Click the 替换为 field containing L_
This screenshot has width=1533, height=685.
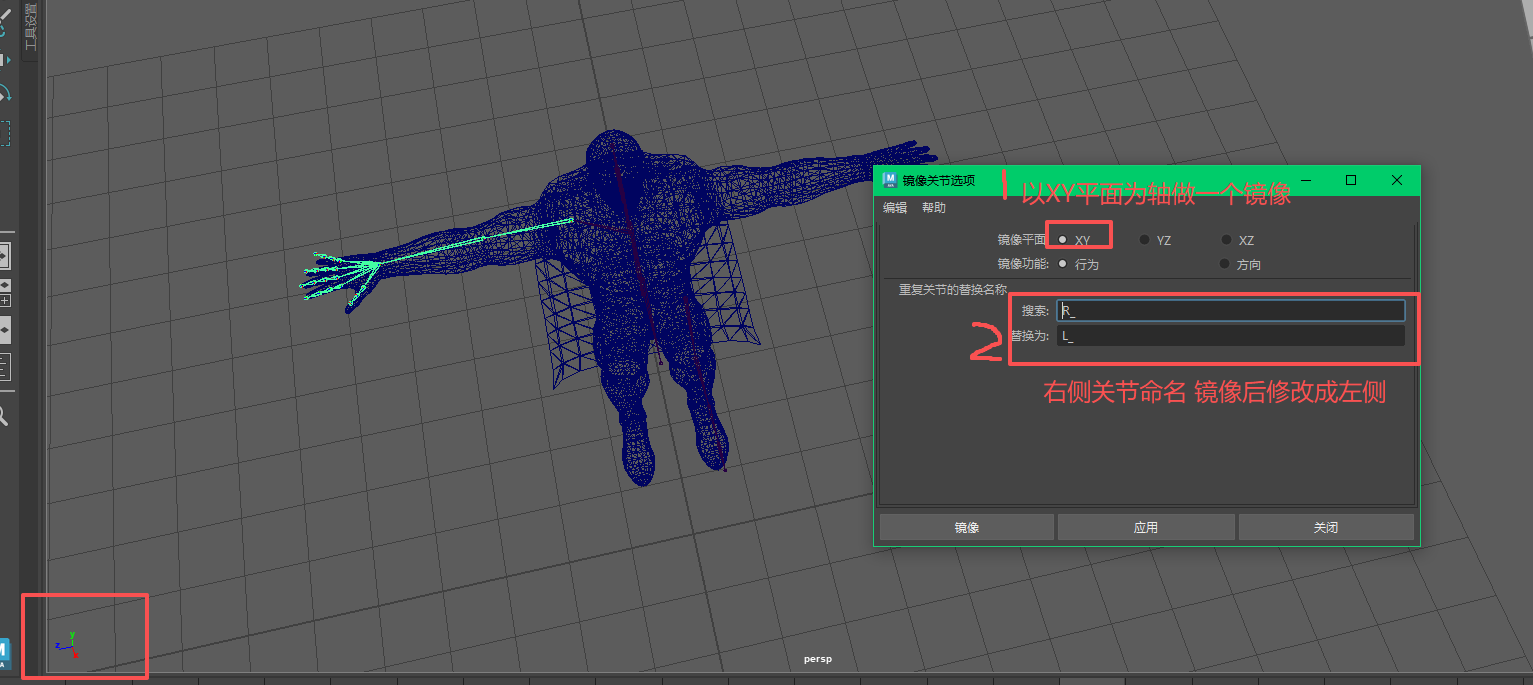(1231, 336)
